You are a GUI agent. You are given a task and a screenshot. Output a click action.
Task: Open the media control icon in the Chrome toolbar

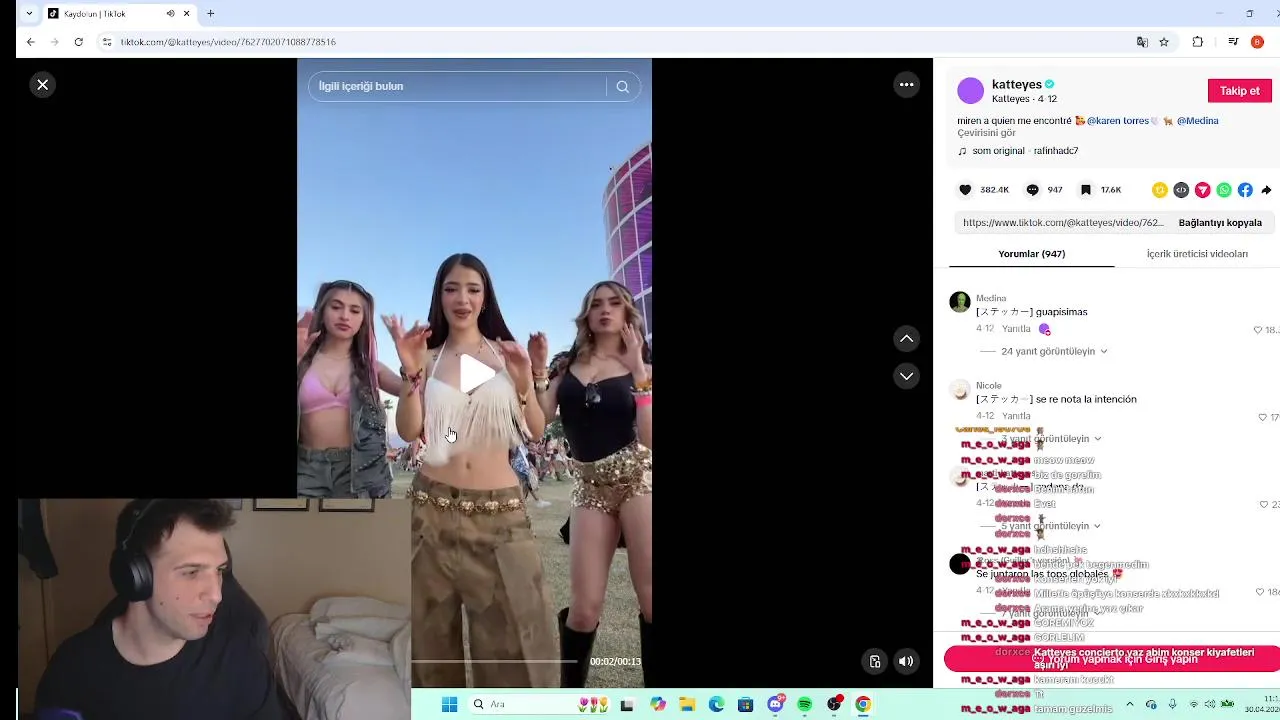pos(1233,42)
